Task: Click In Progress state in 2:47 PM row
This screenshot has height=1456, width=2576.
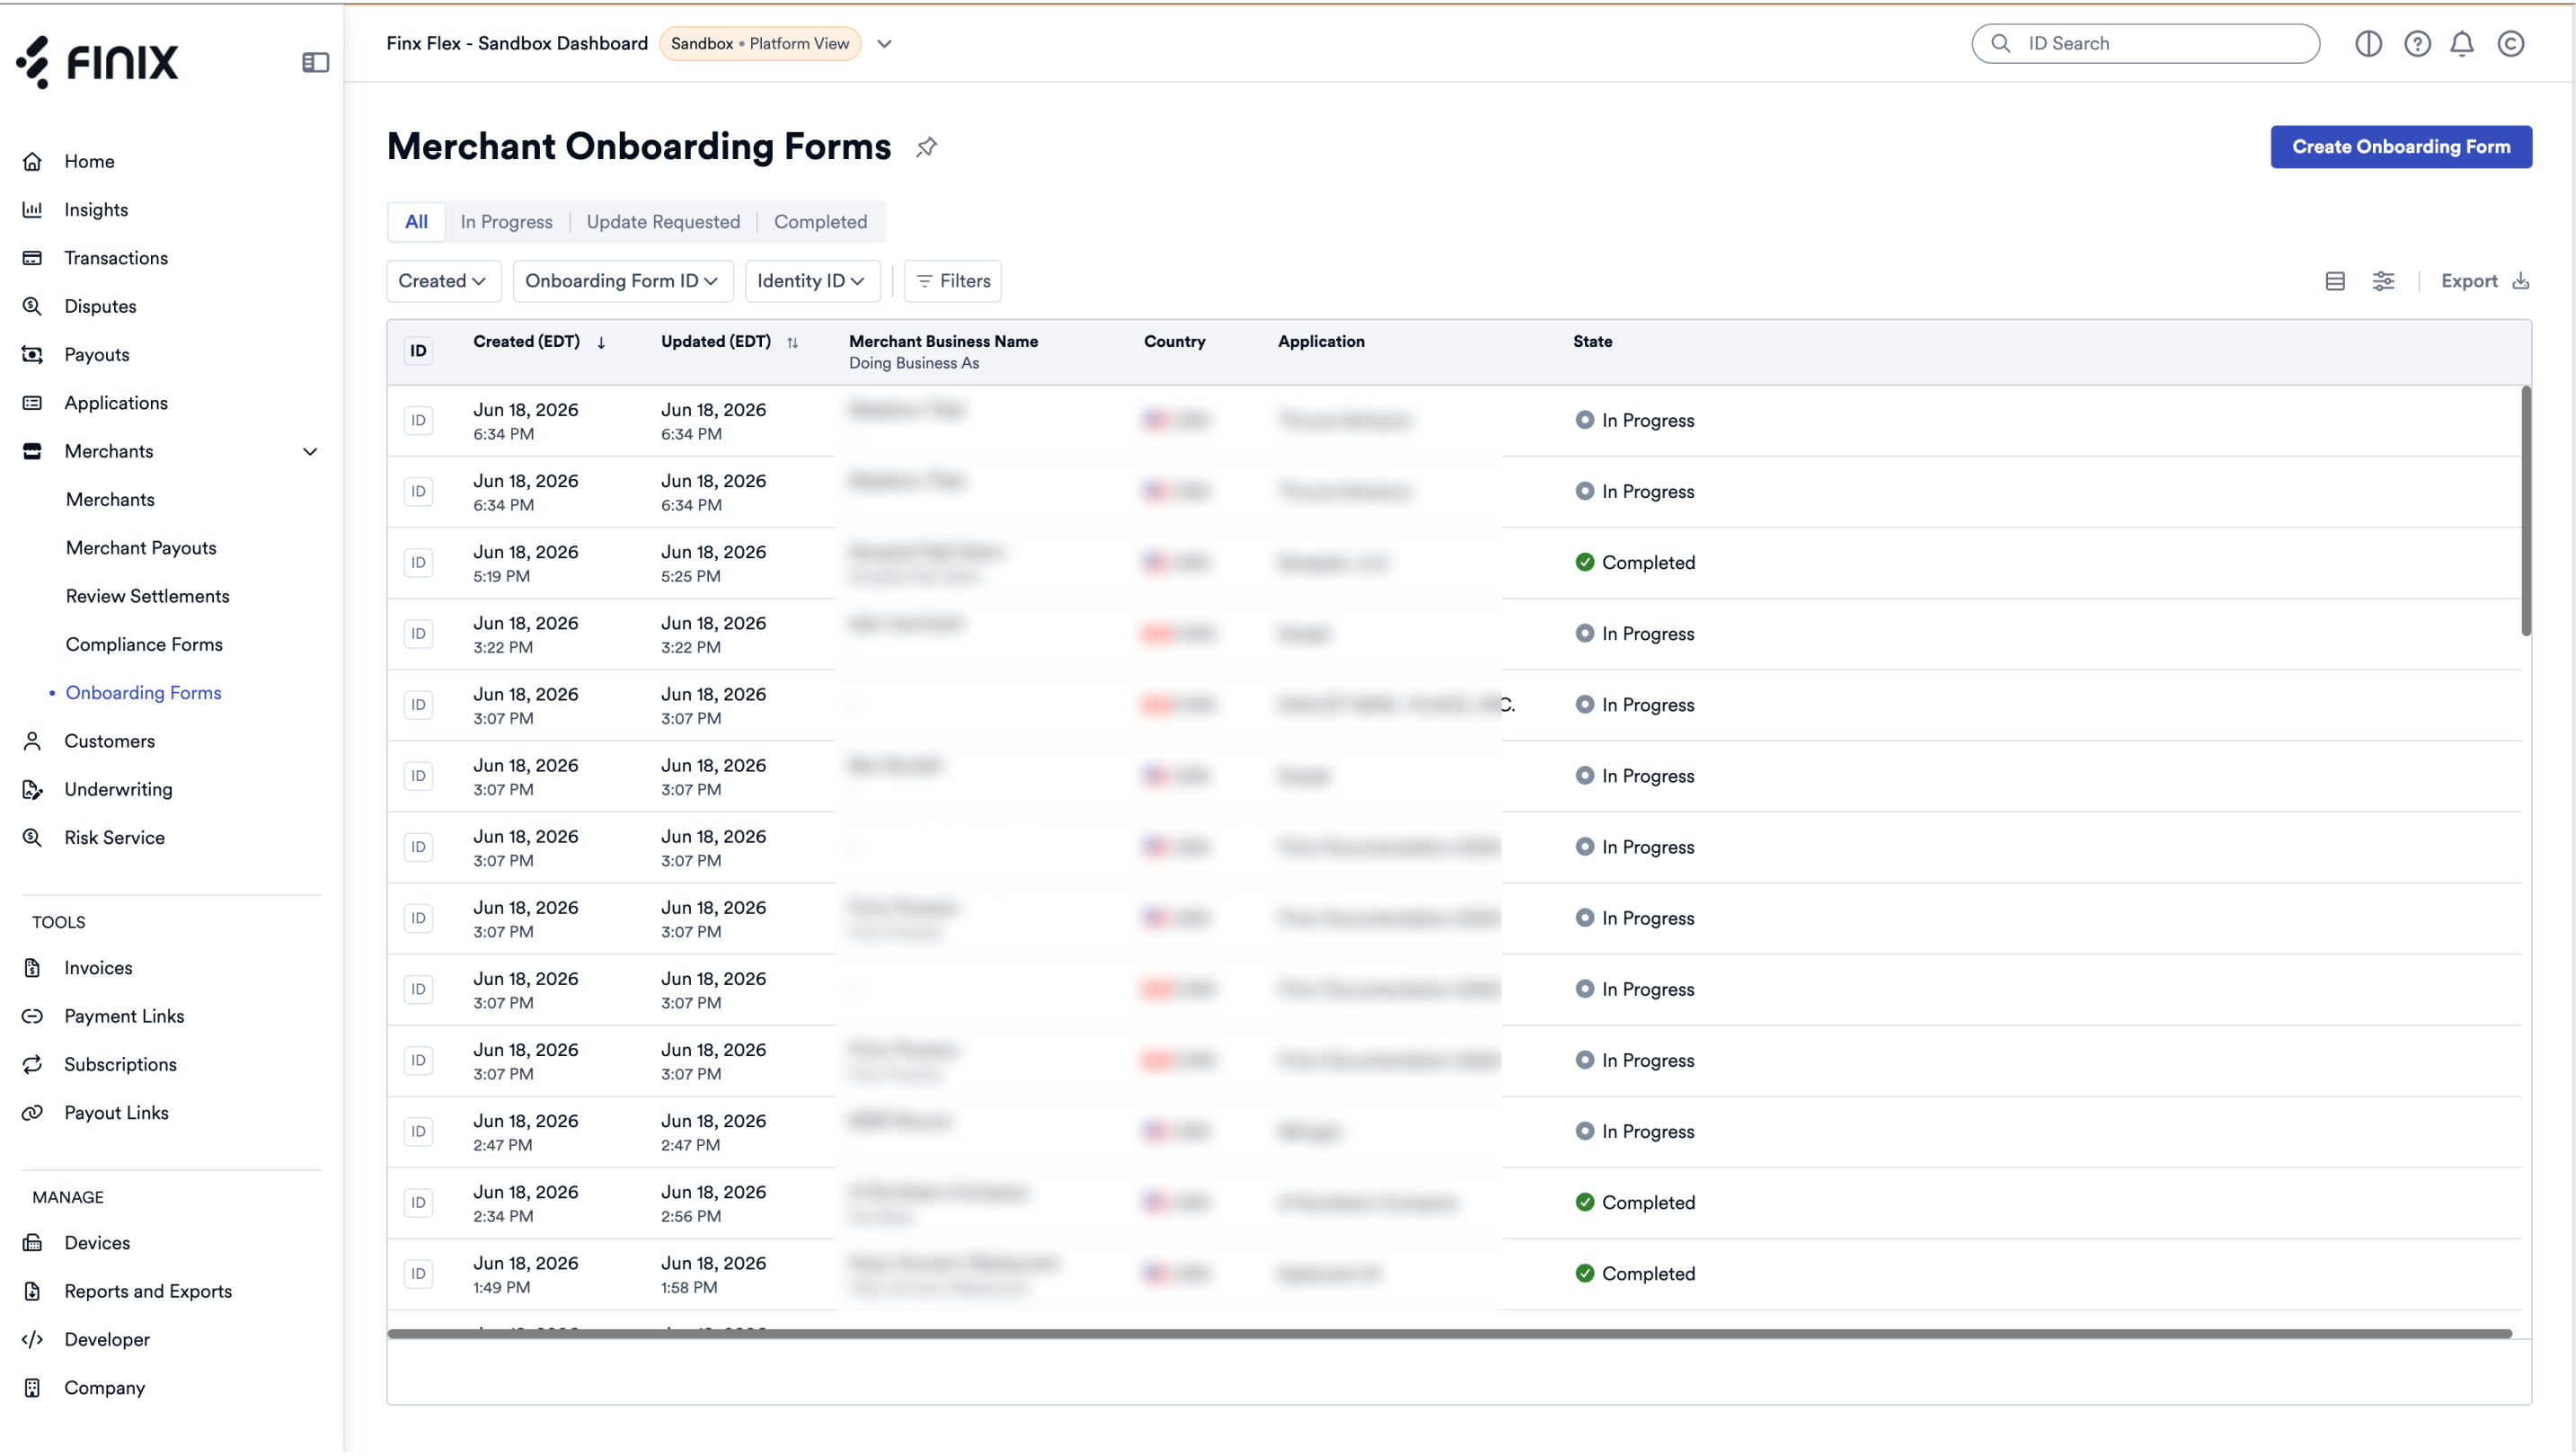Action: coord(1635,1131)
